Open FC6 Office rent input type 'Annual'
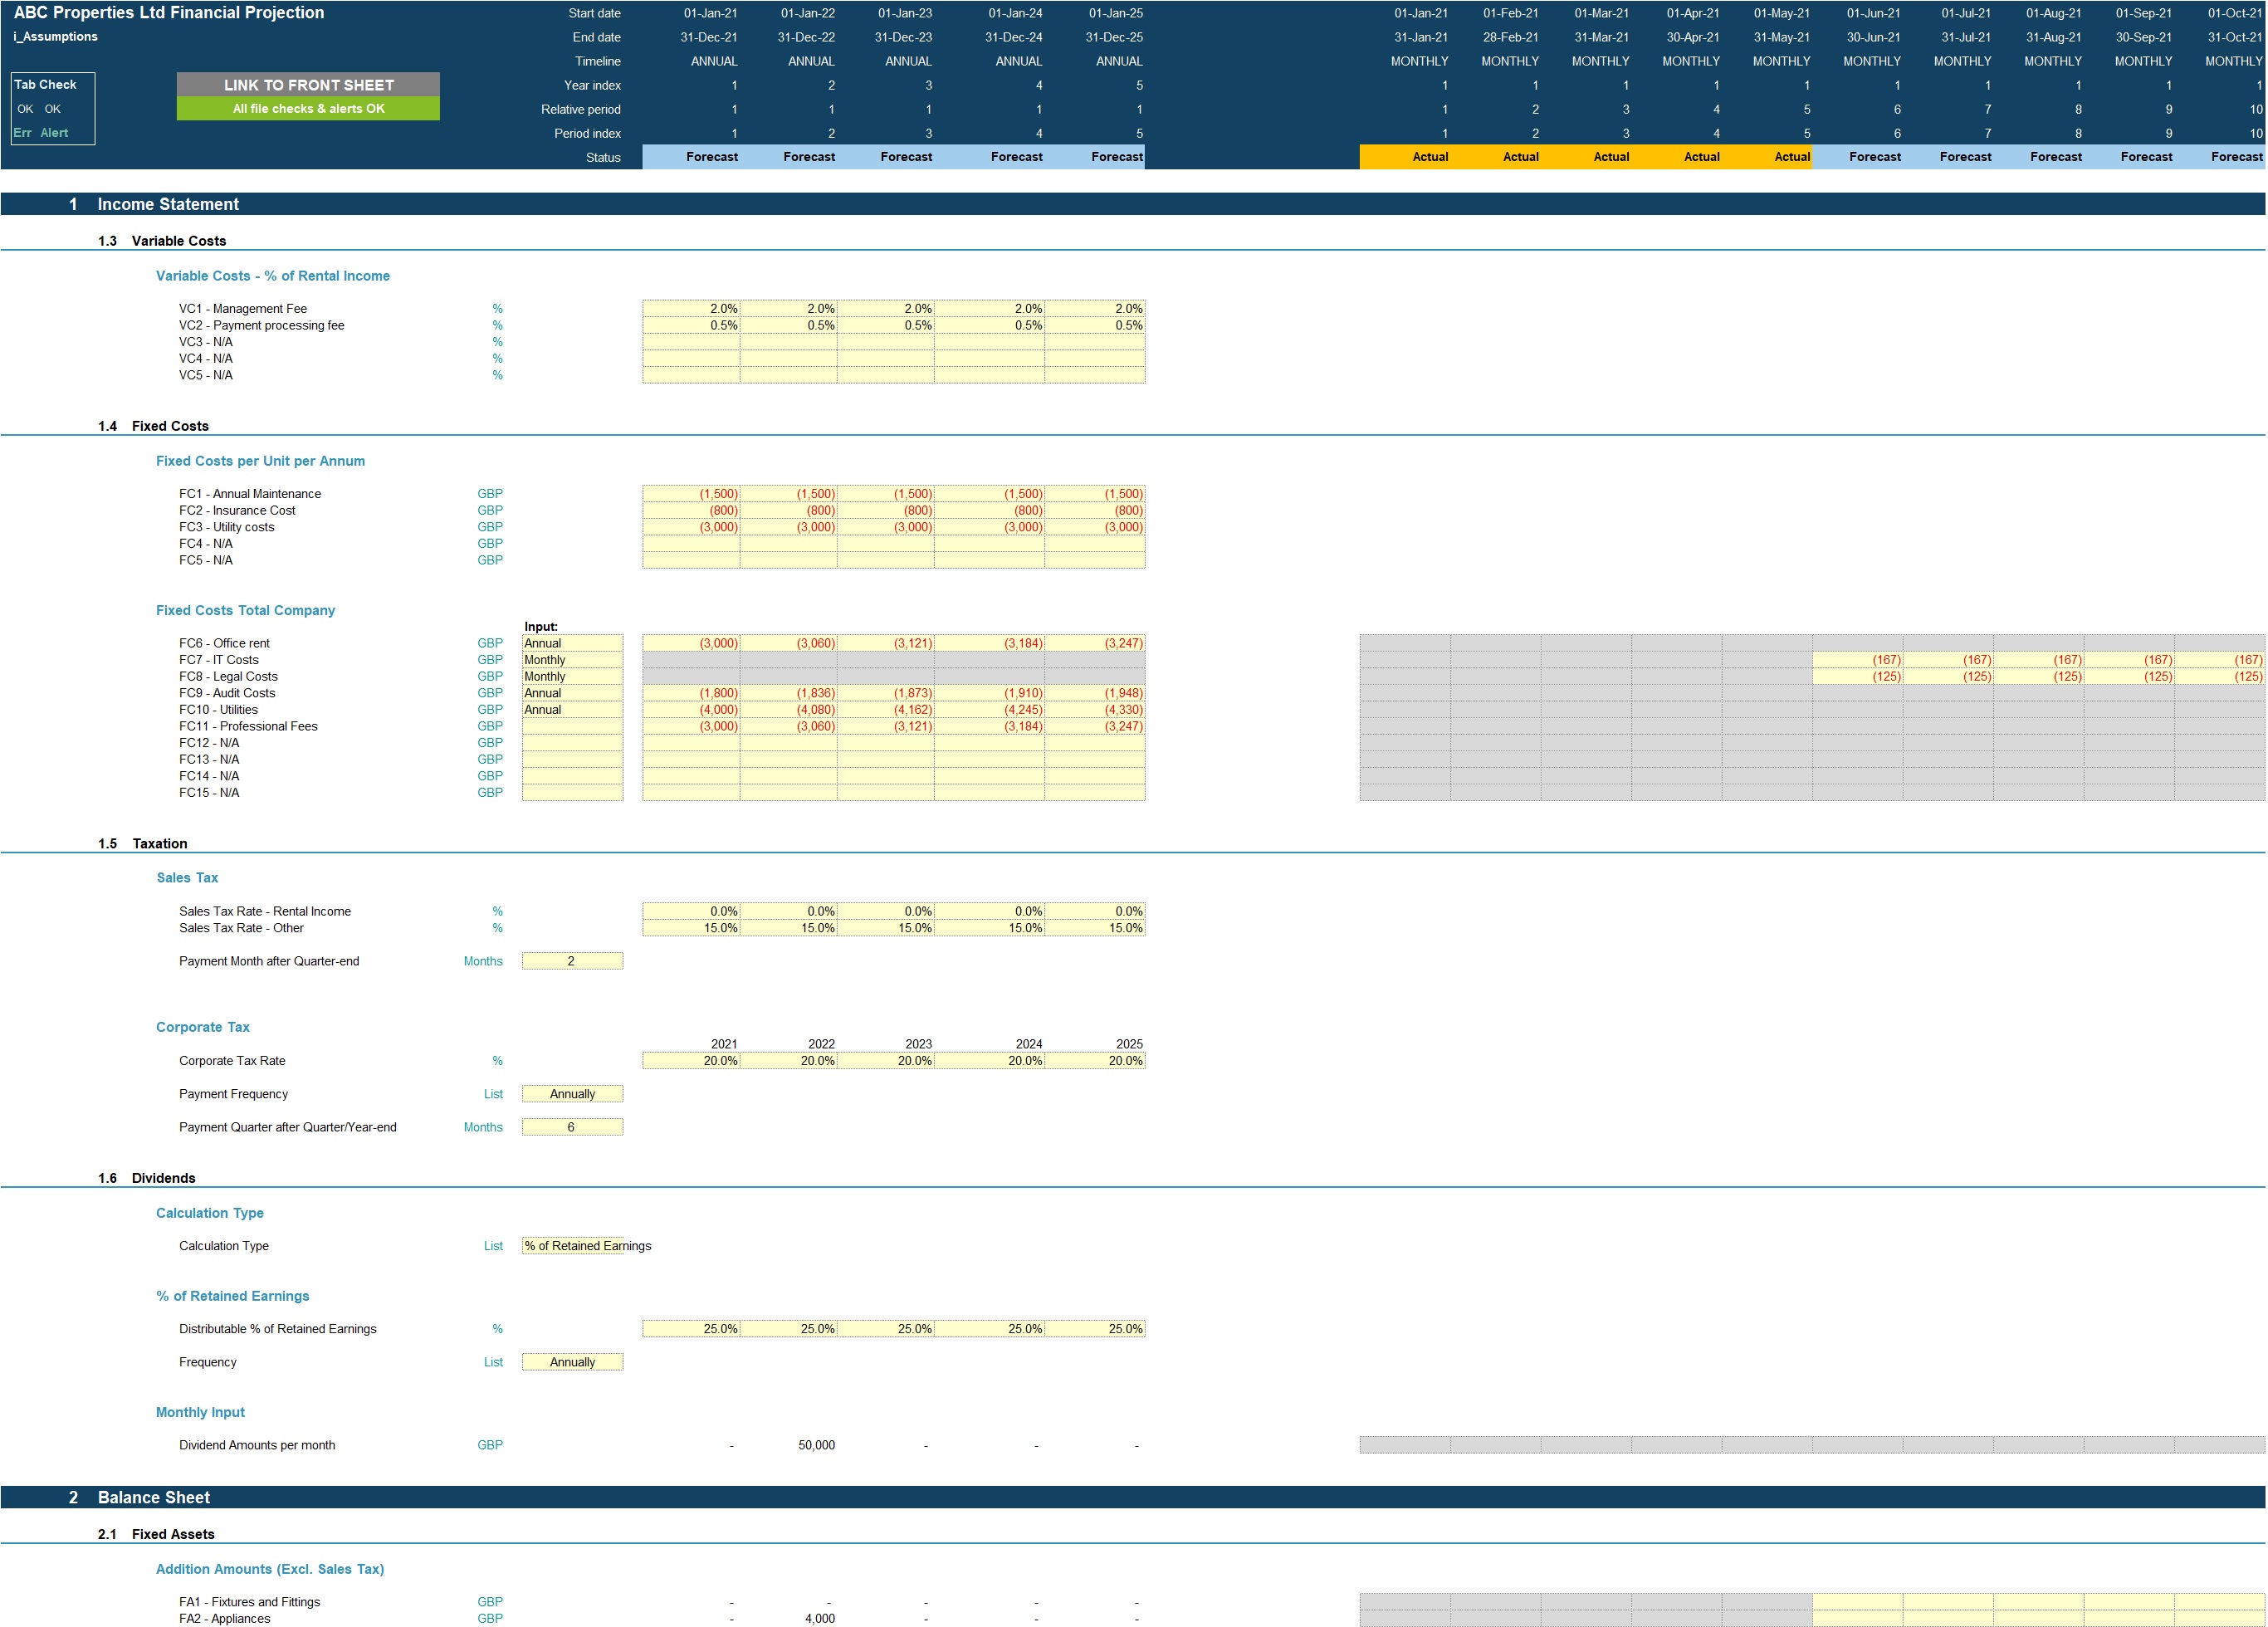 click(x=572, y=643)
